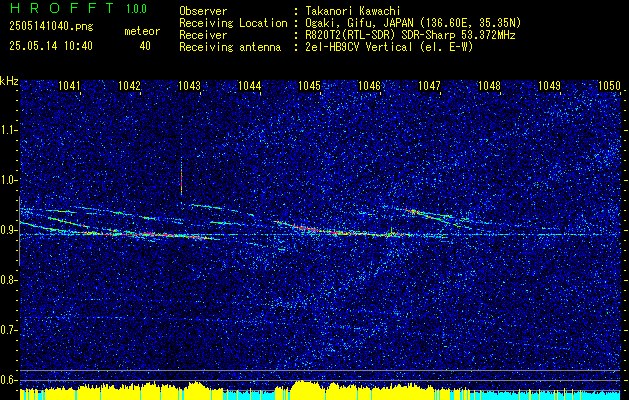Click the 1050 time axis label
The height and width of the screenshot is (400, 629).
pyautogui.click(x=609, y=86)
